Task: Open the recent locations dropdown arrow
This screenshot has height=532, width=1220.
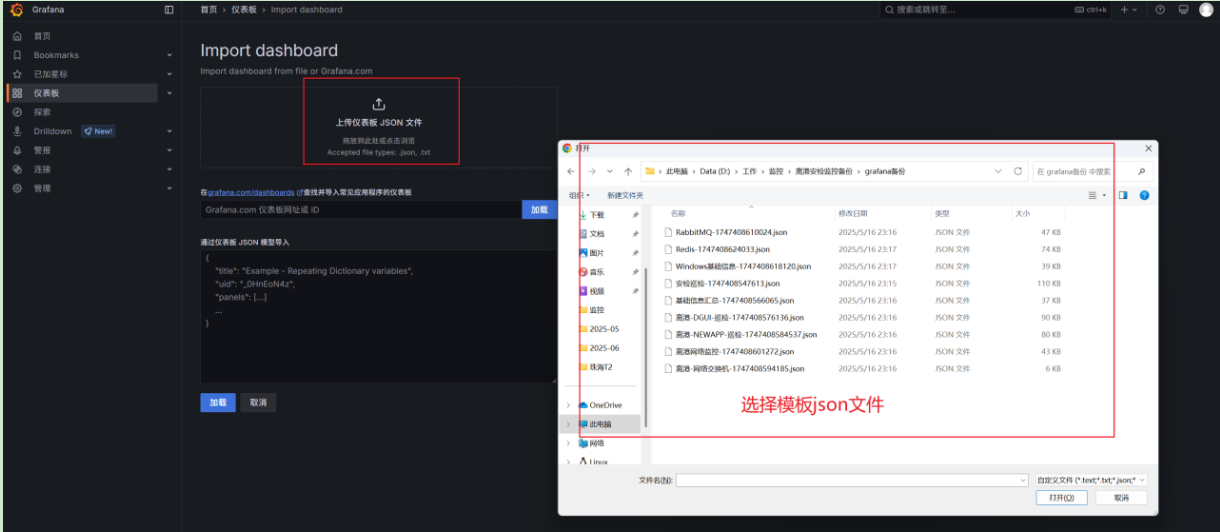Action: [x=610, y=172]
